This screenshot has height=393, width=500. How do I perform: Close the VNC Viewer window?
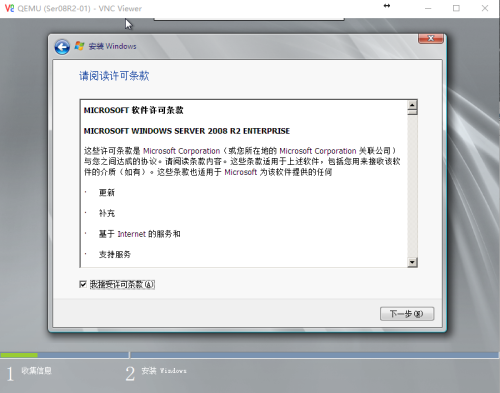click(485, 8)
